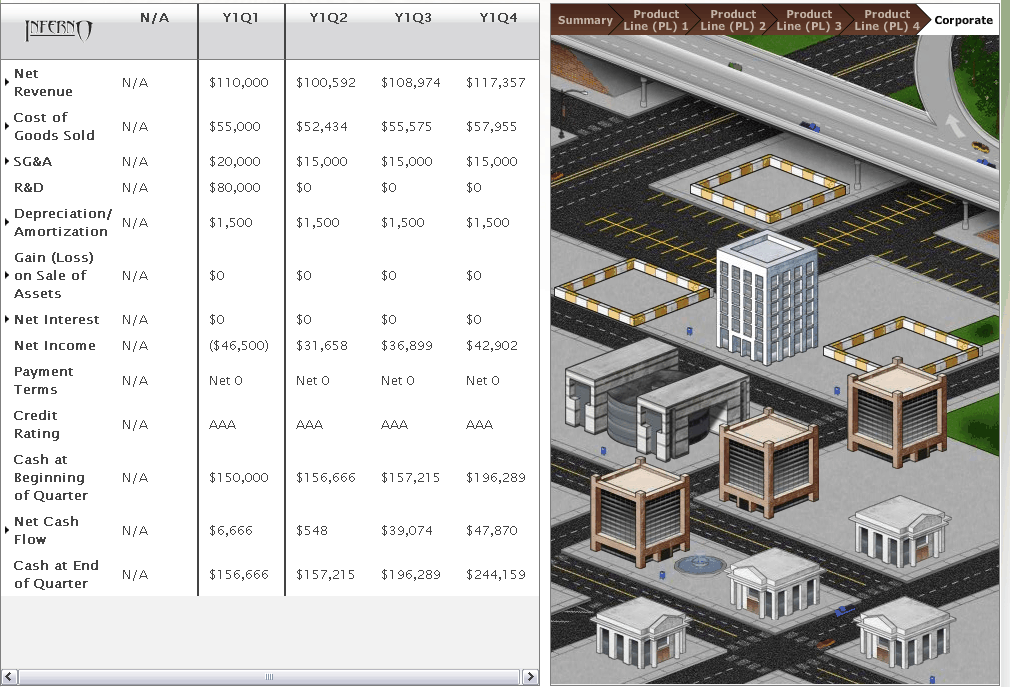Switch to Product Line (PL) 1 tab

(x=655, y=20)
